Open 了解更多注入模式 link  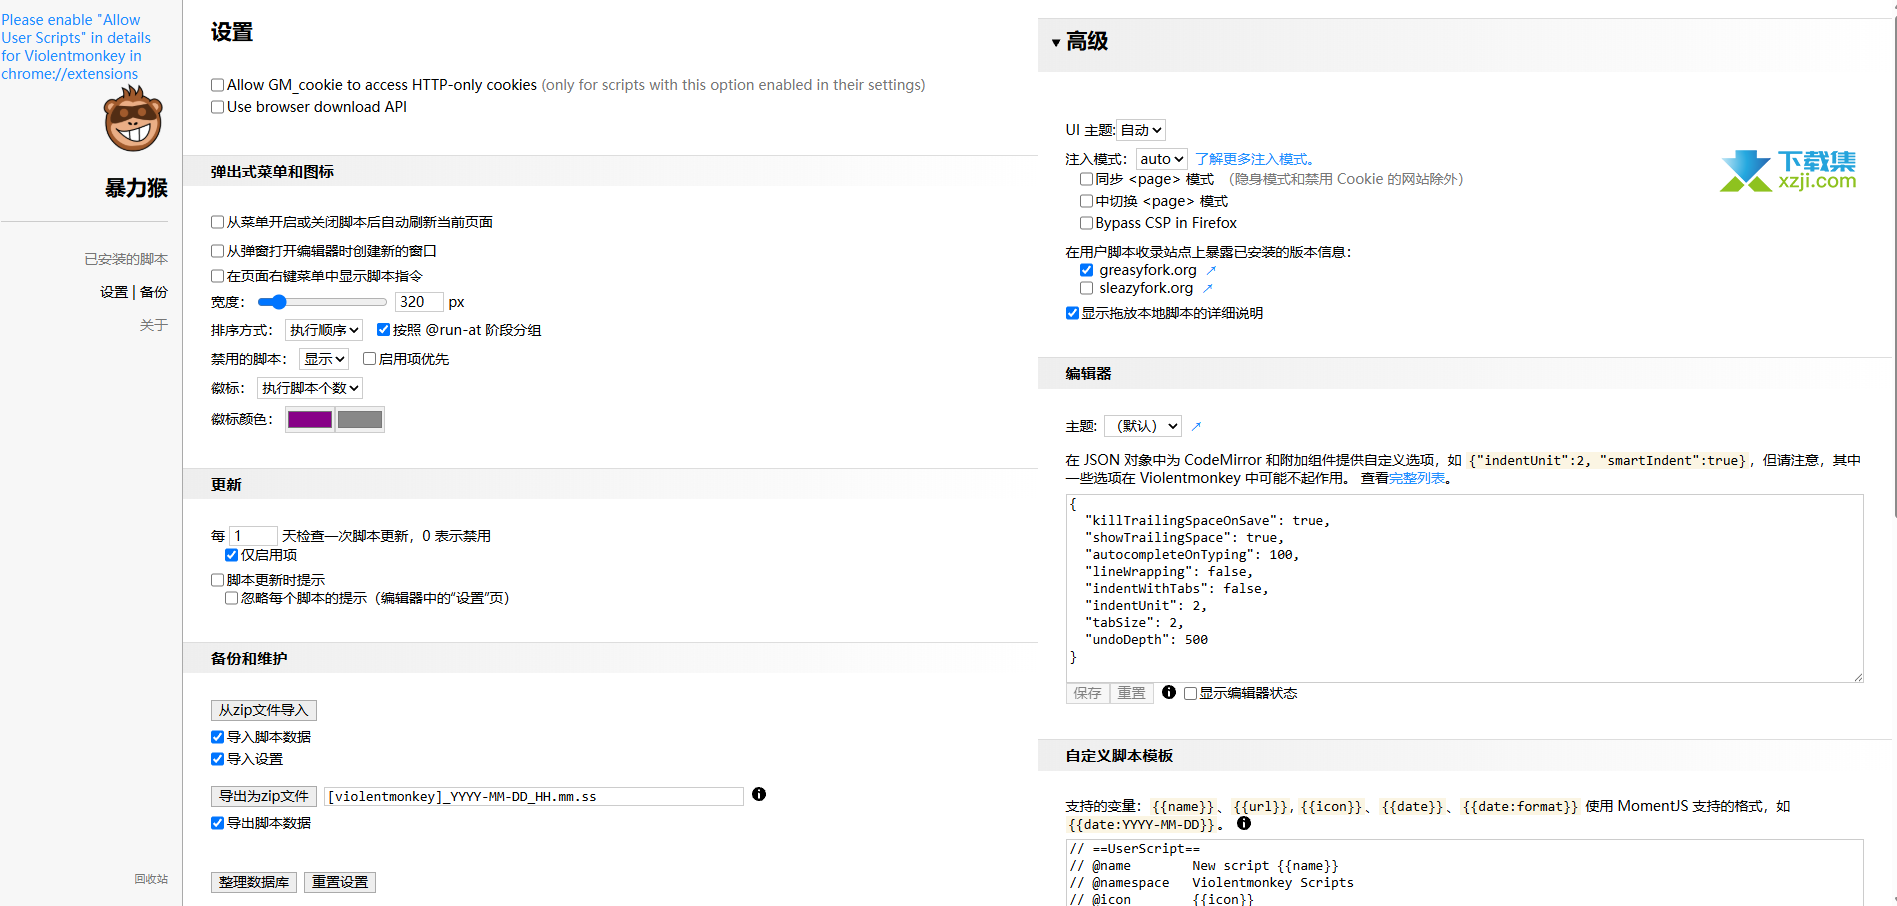(1254, 159)
